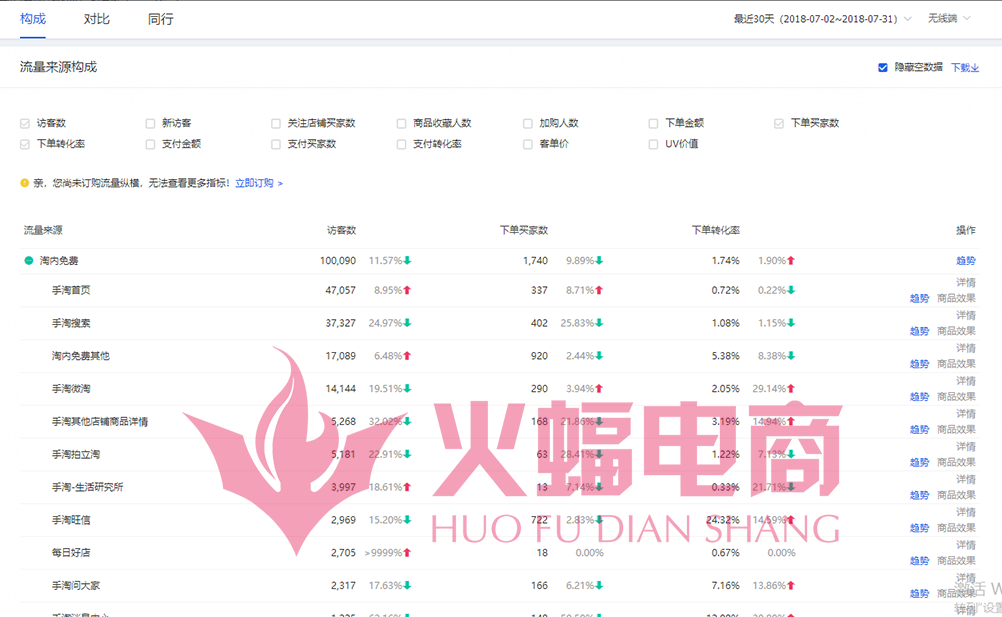
Task: Click the green down arrow beside 11.57%
Action: point(408,261)
